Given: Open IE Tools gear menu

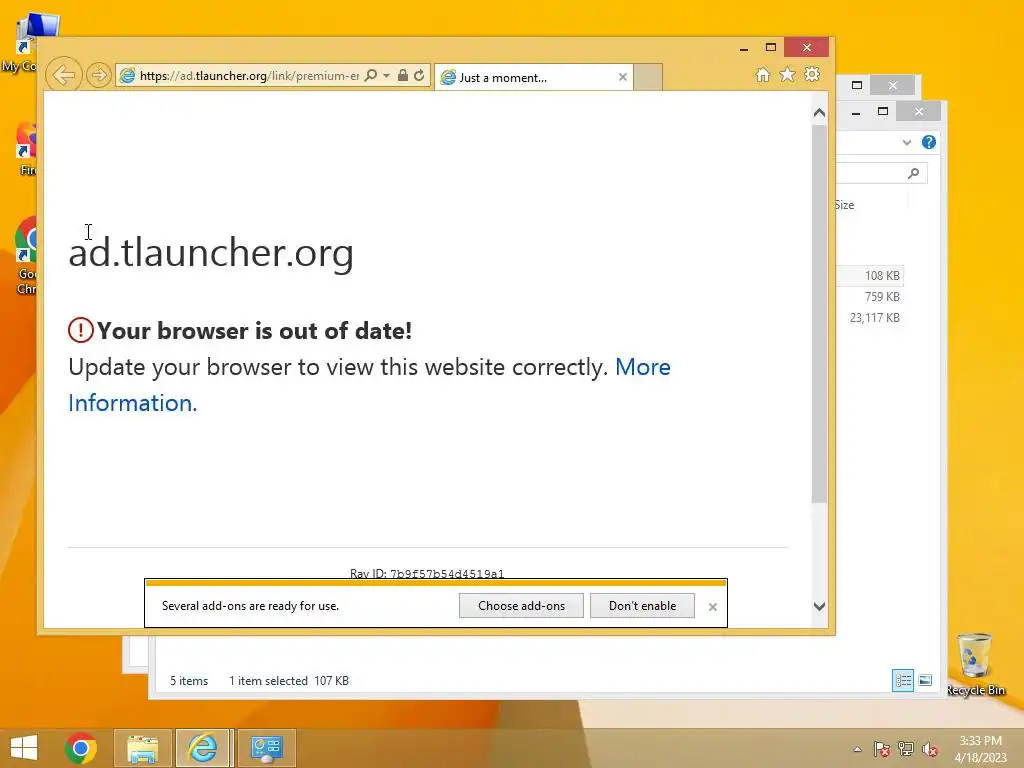Looking at the screenshot, I should point(812,74).
